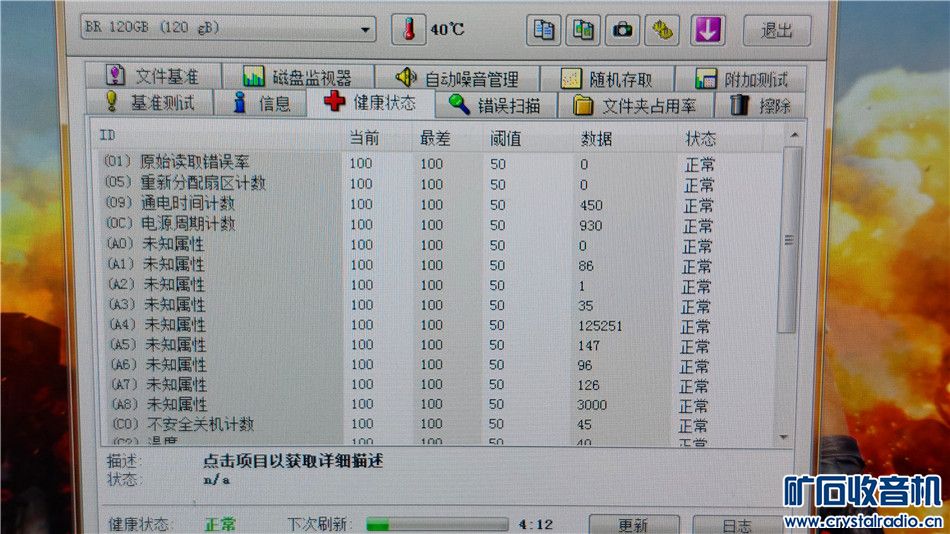Viewport: 950px width, 534px height.
Task: Click the 下次刷新 progress bar
Action: 437,524
